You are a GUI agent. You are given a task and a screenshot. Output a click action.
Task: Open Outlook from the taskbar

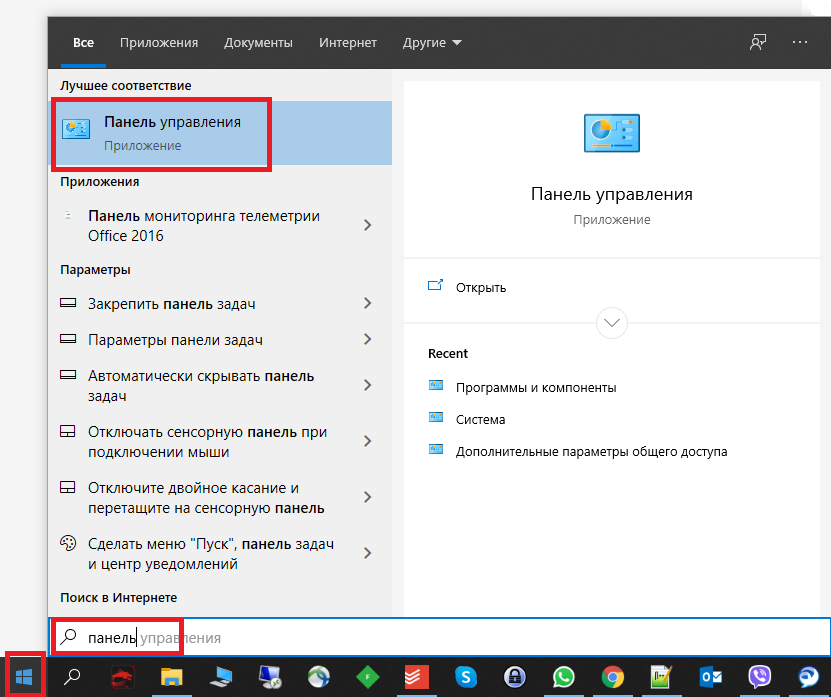coord(710,677)
